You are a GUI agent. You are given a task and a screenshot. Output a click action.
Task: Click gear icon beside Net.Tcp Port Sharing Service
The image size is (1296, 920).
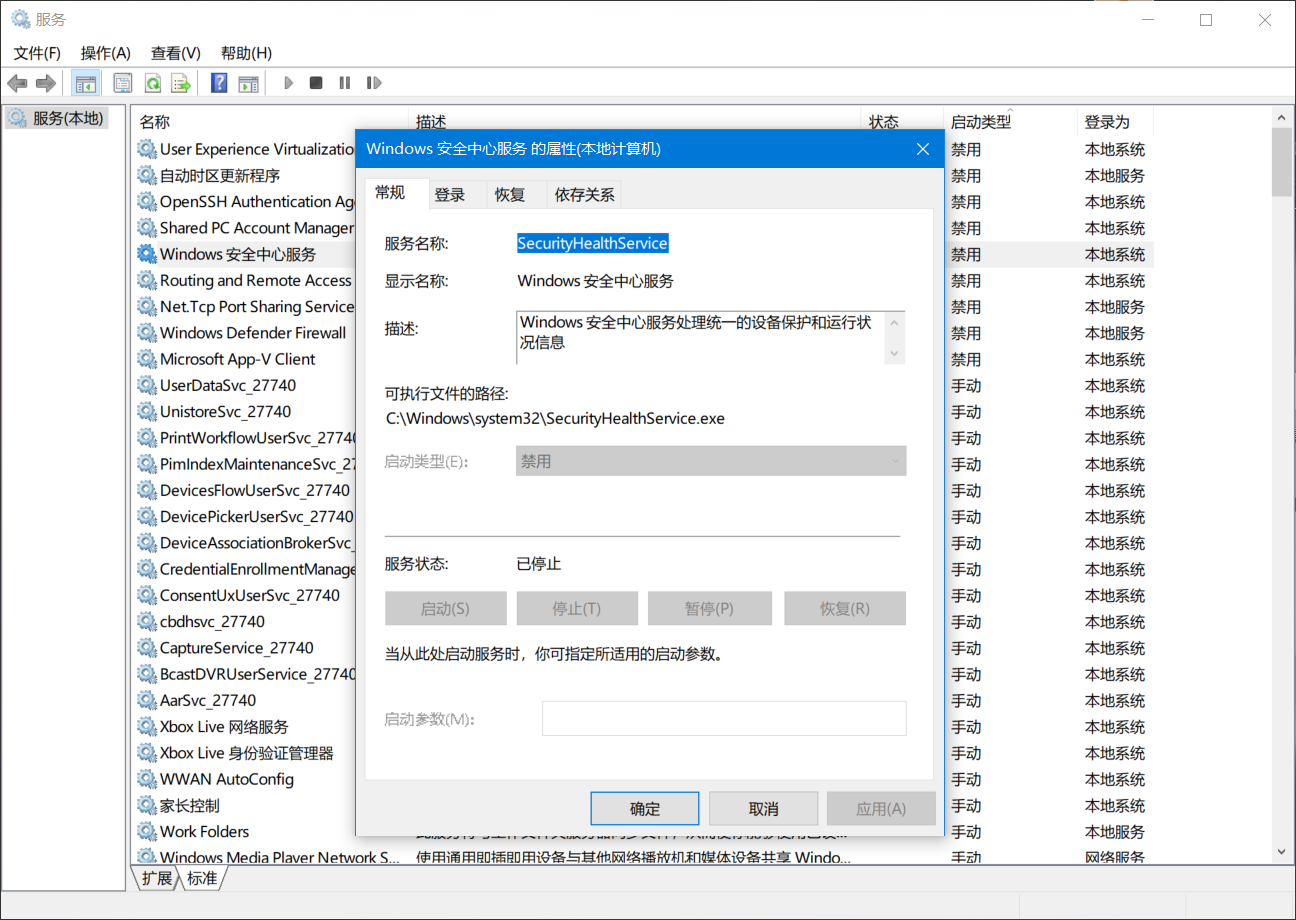[x=146, y=307]
